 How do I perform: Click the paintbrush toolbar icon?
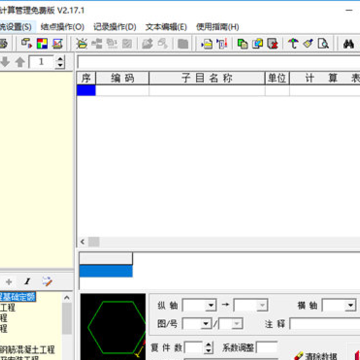[x=308, y=44]
